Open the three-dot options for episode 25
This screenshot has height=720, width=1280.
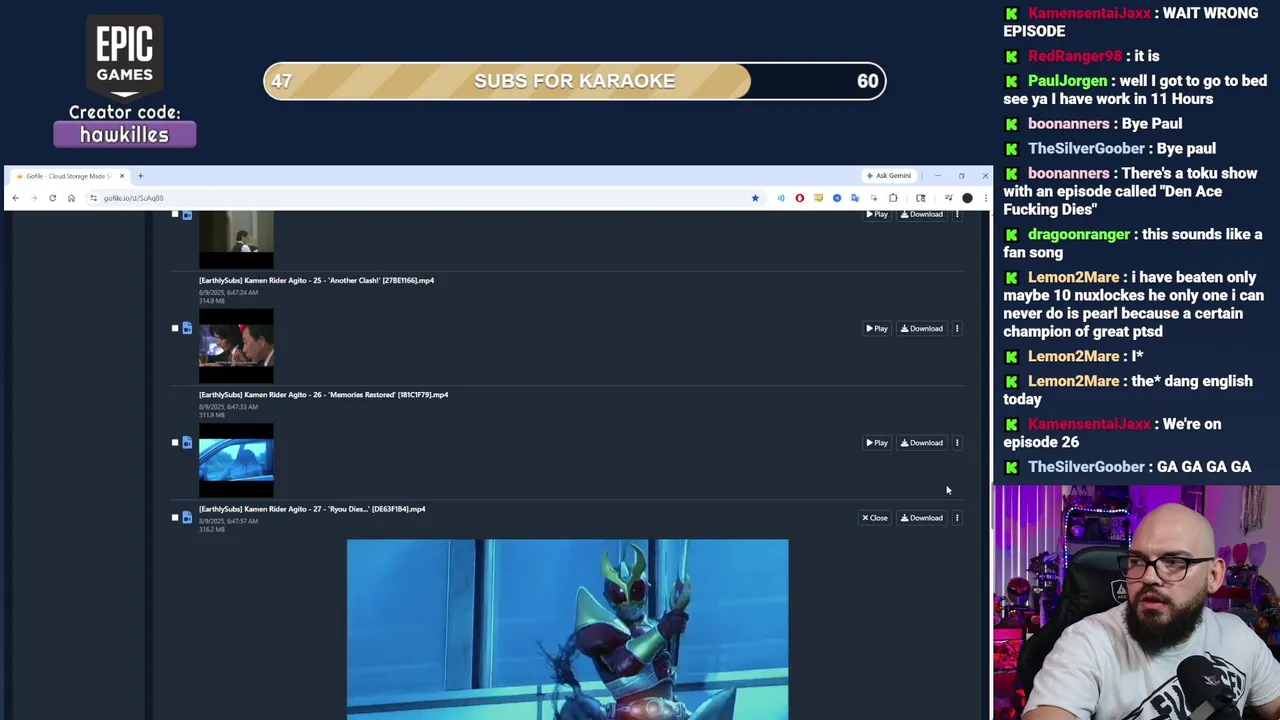click(x=957, y=328)
